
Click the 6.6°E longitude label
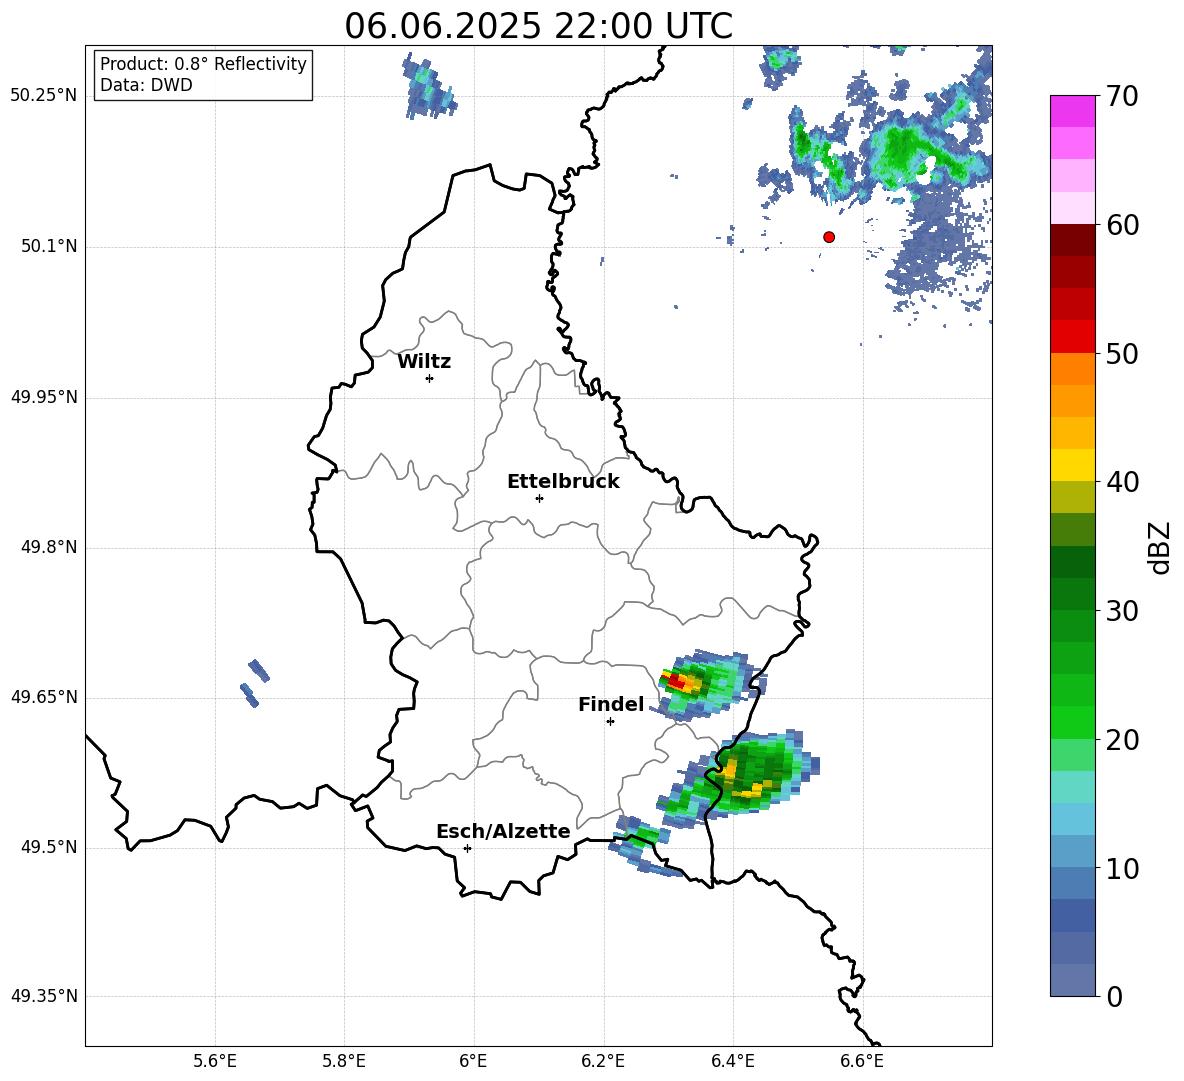pyautogui.click(x=862, y=1061)
